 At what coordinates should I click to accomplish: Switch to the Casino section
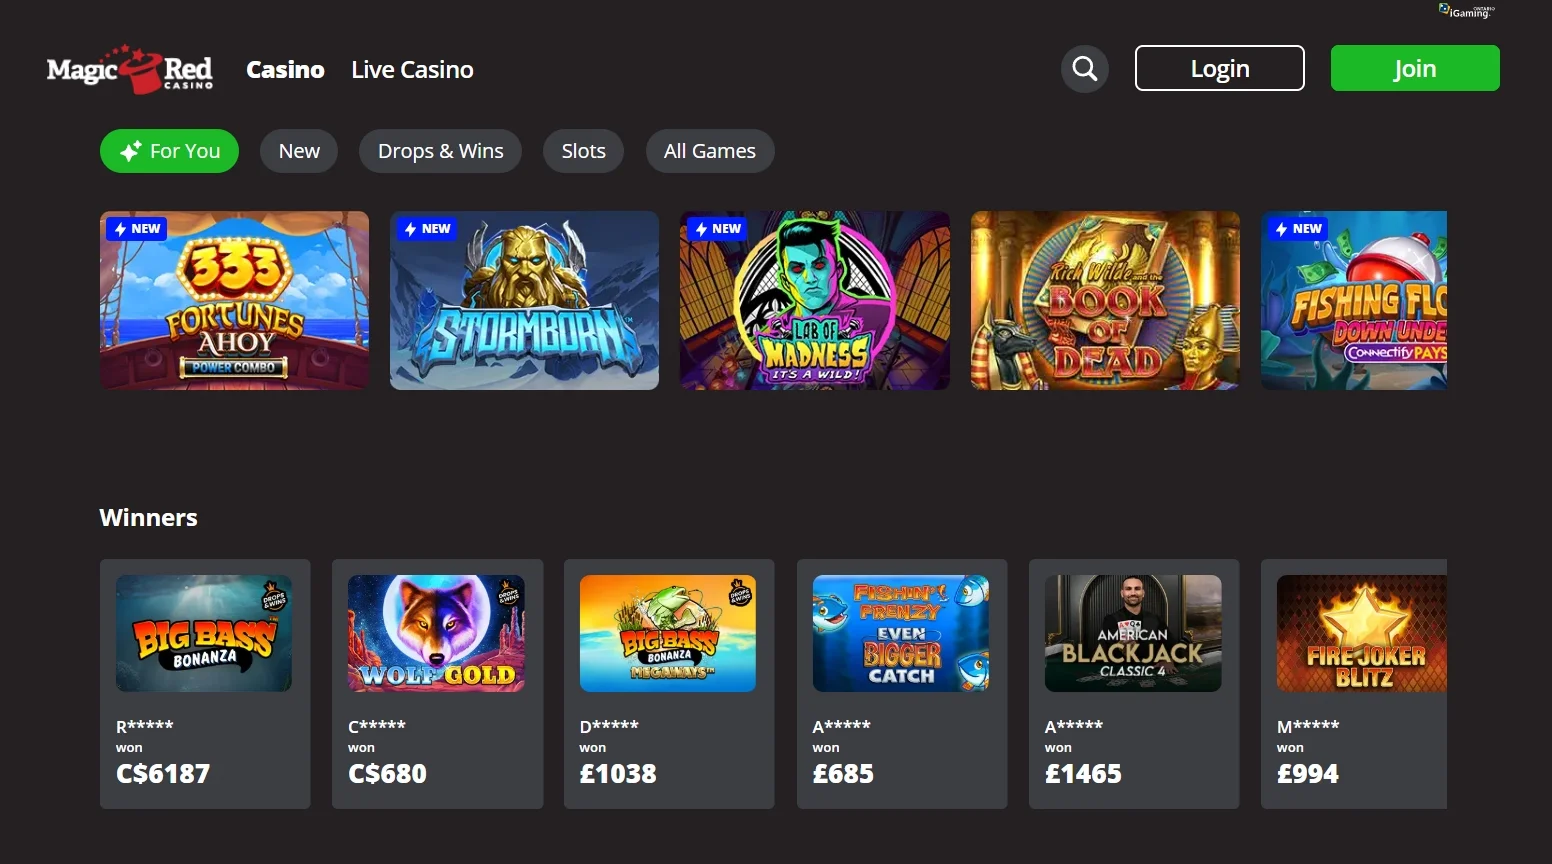[x=285, y=69]
